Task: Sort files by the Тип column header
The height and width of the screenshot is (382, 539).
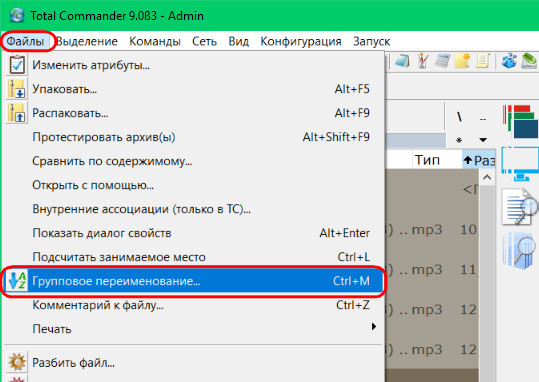Action: click(x=436, y=160)
